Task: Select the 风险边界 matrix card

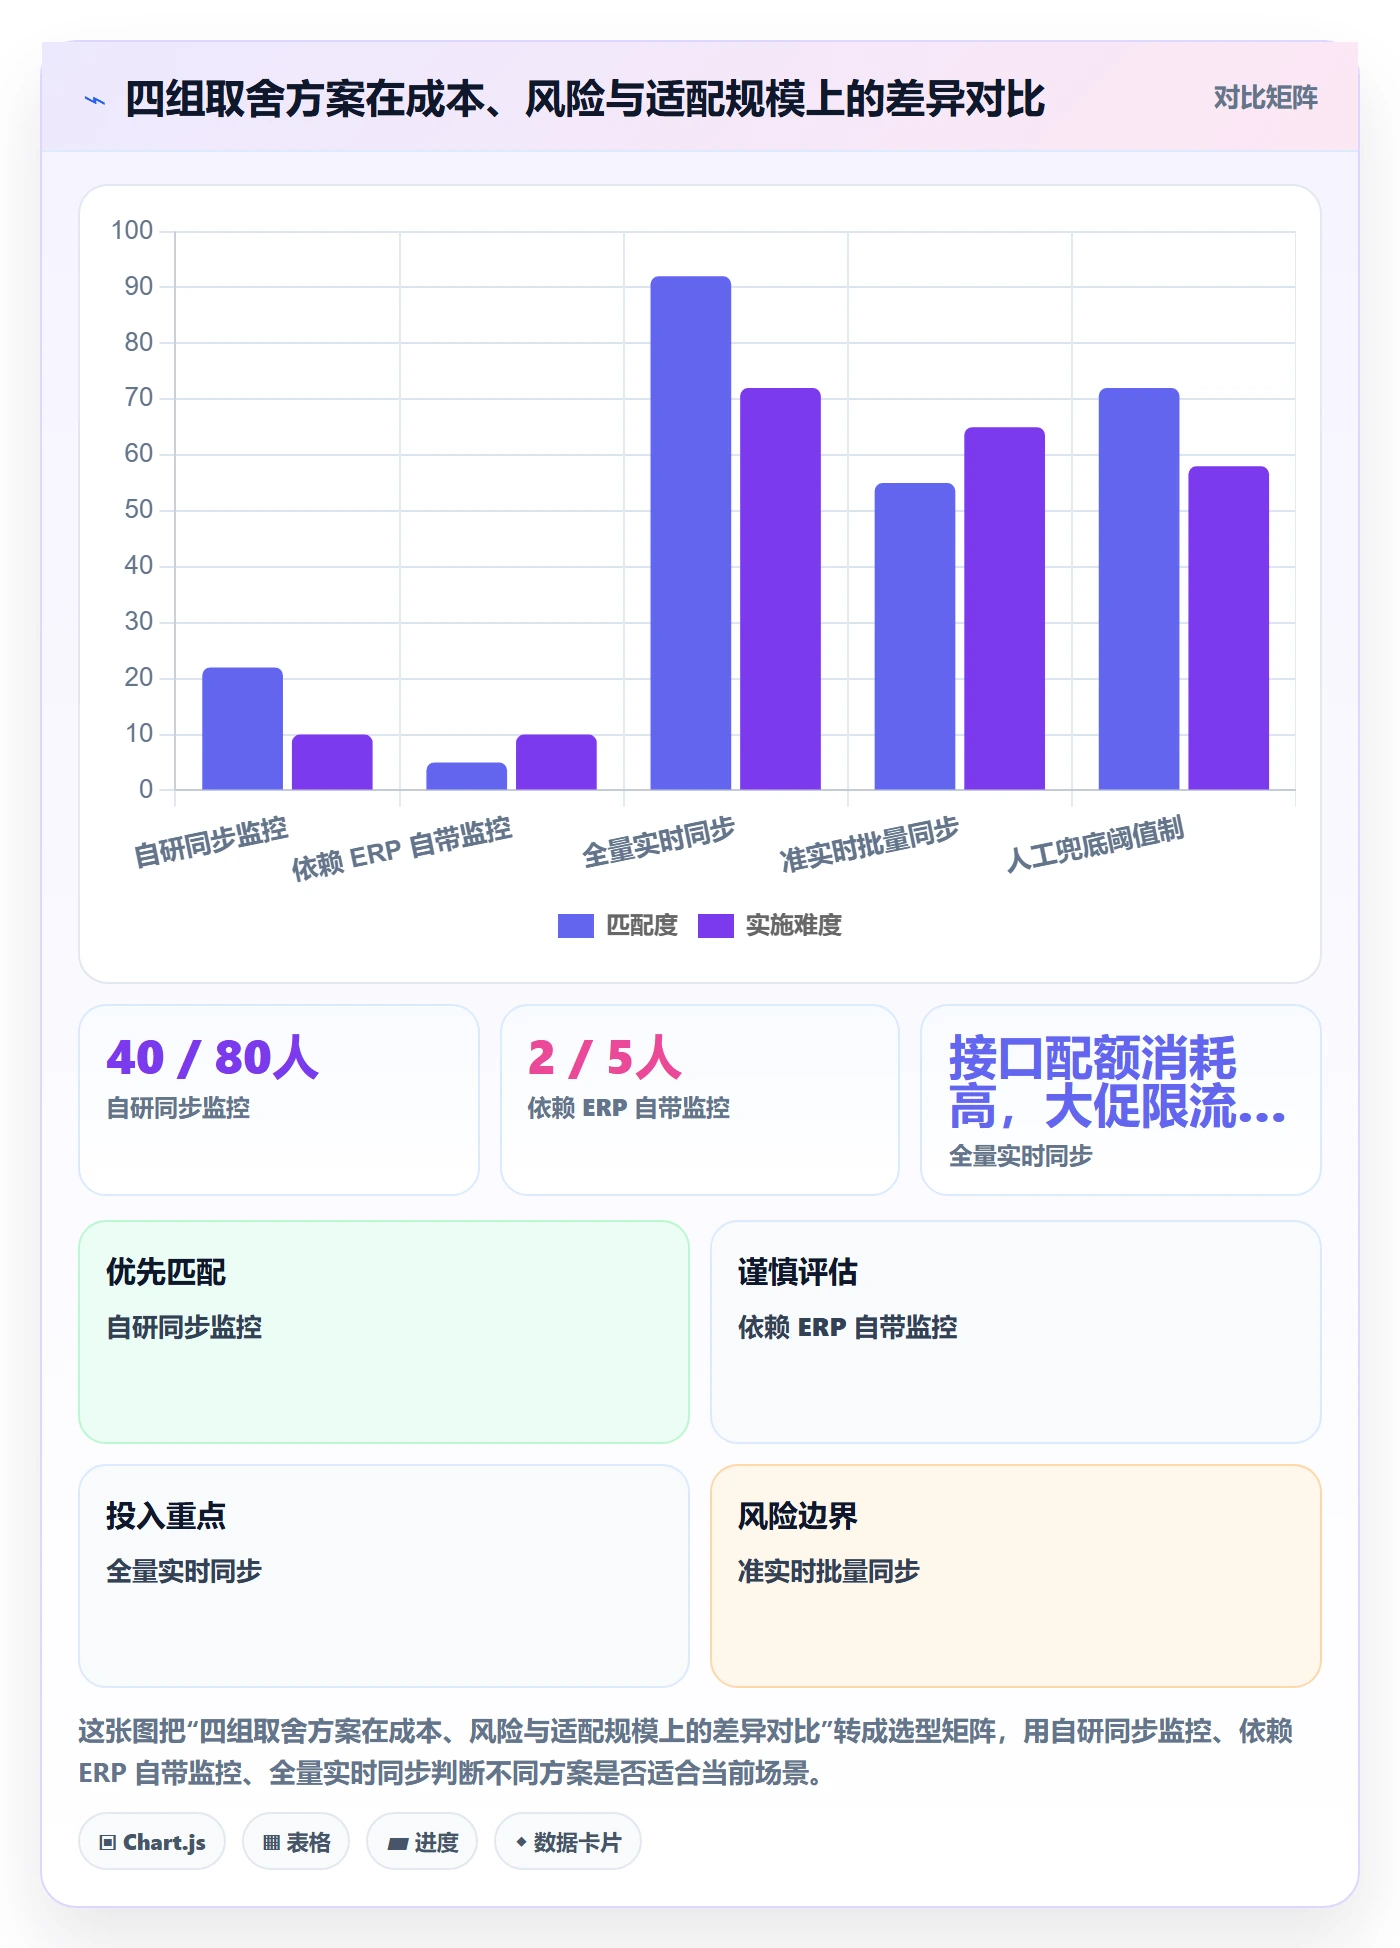Action: [1016, 1576]
